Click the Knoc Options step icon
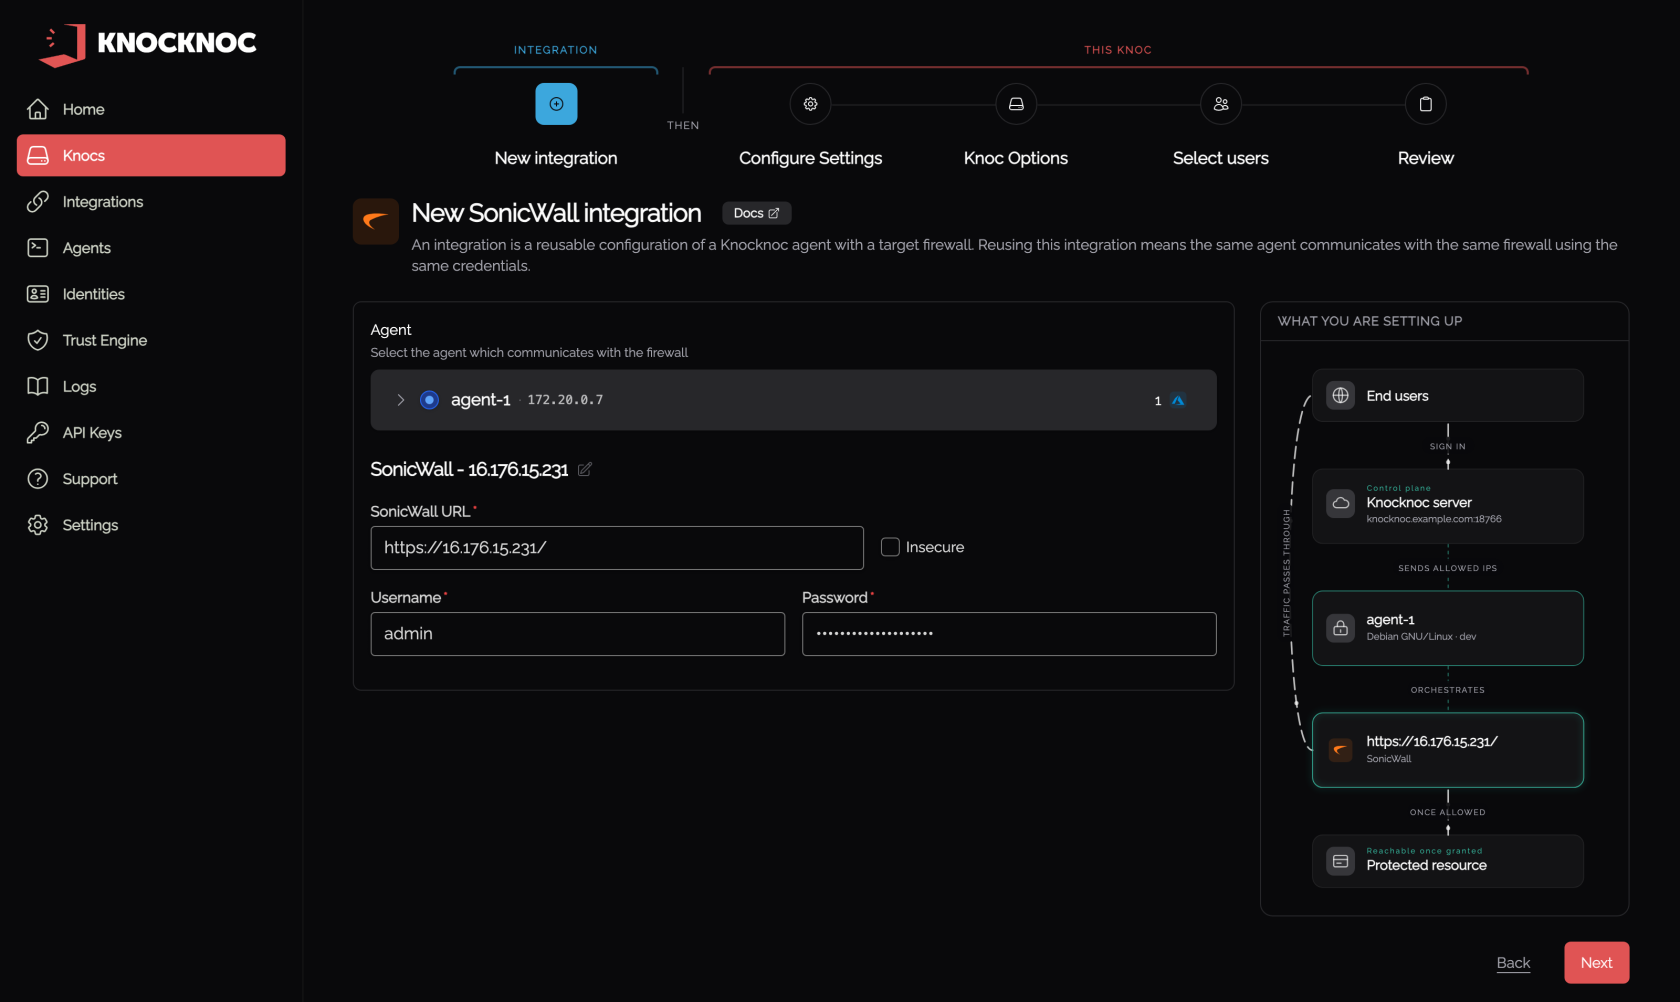Image resolution: width=1680 pixels, height=1002 pixels. 1016,104
